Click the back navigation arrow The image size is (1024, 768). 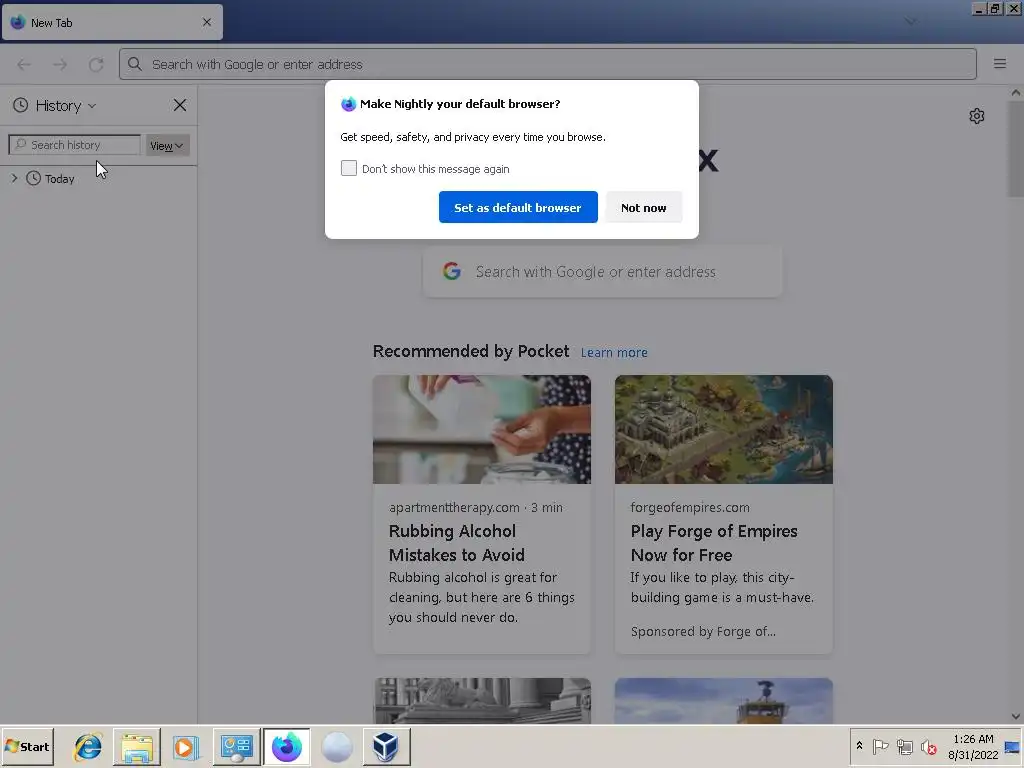24,64
